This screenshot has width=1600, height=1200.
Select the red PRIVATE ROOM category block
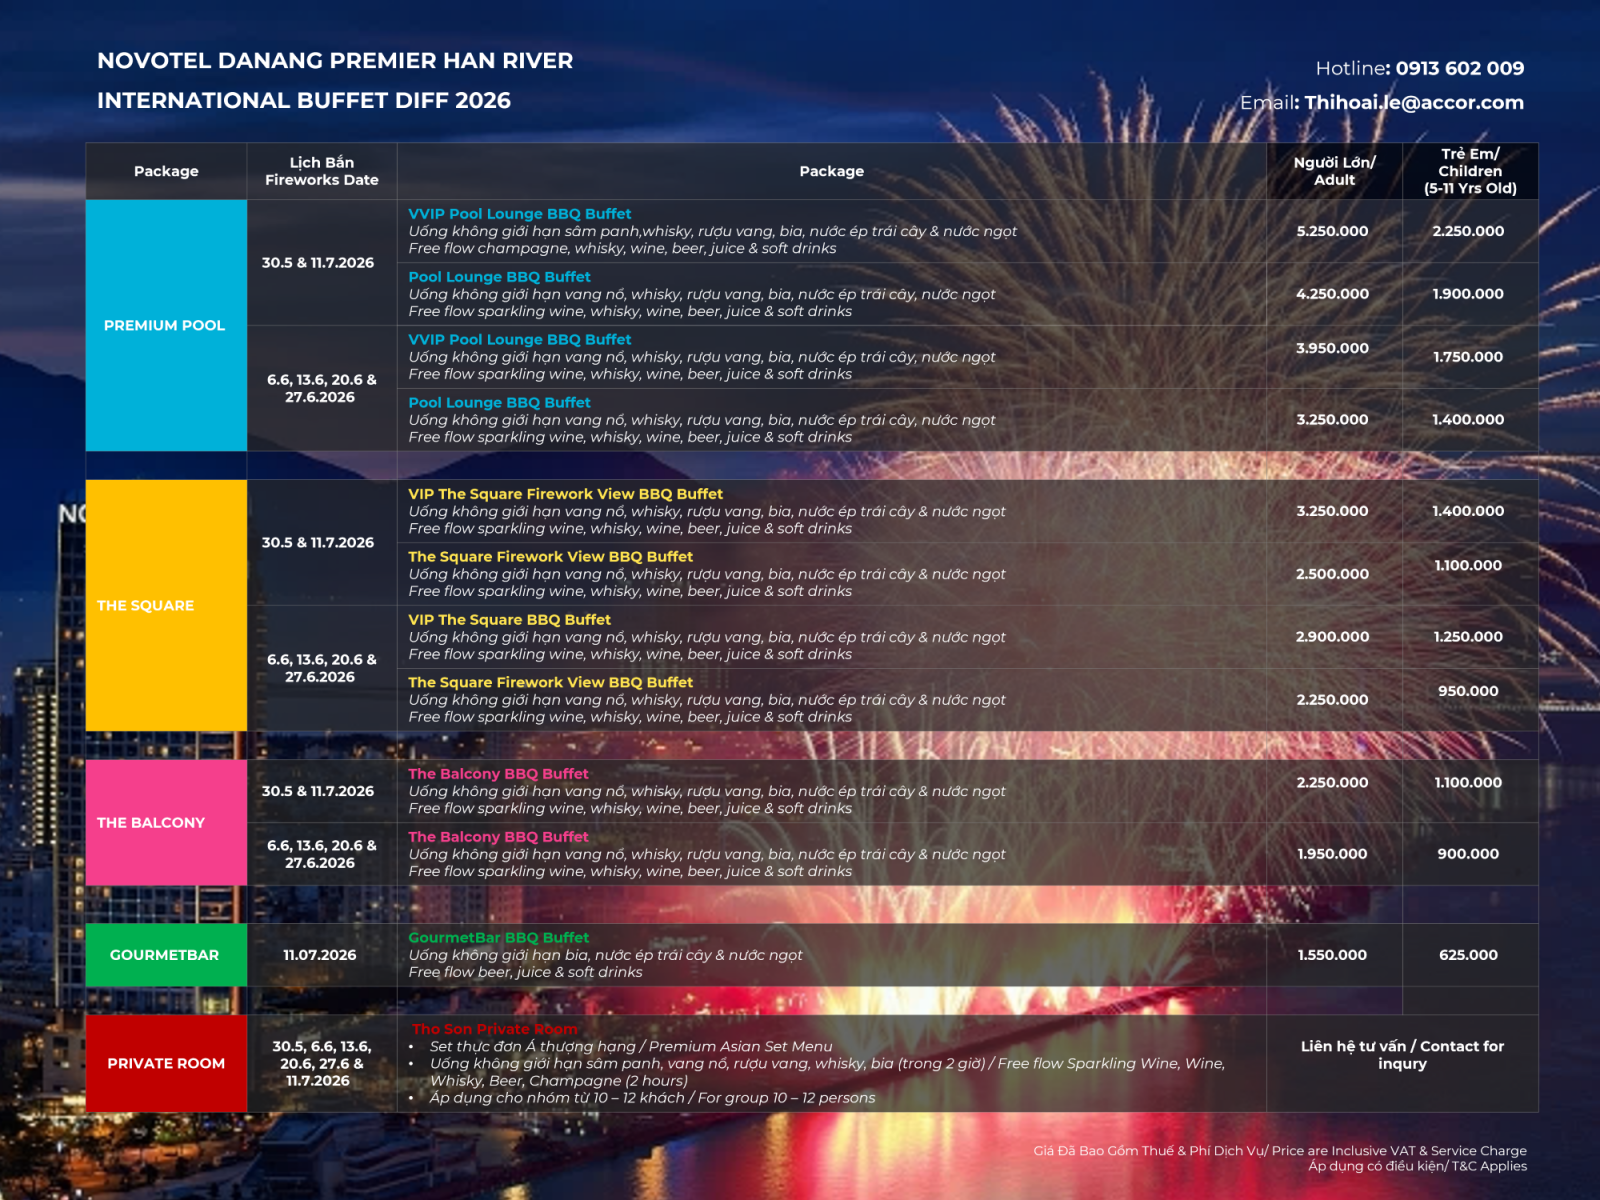(x=166, y=1063)
